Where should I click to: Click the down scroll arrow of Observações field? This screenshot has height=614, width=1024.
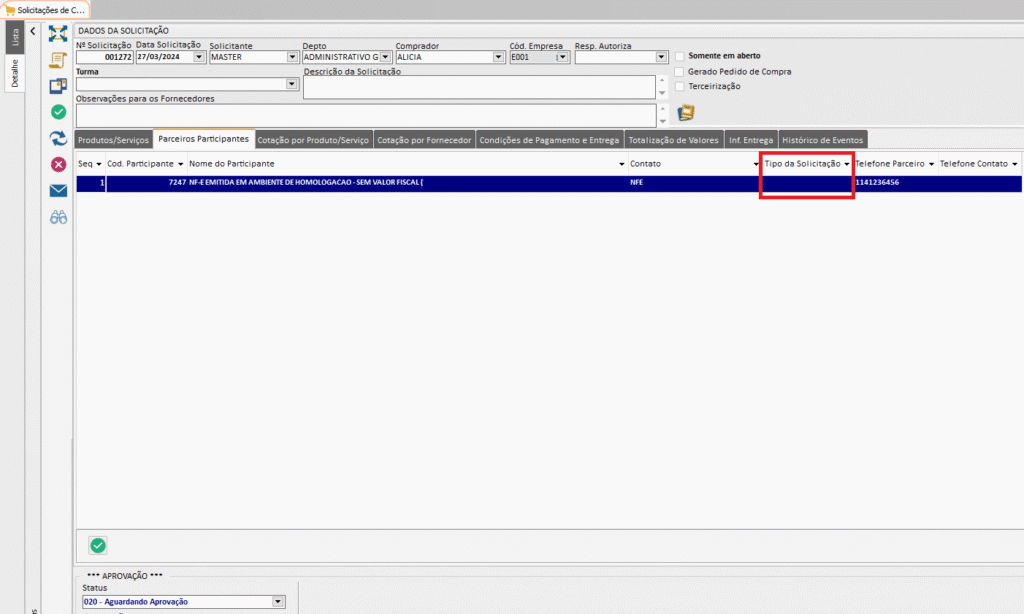(x=662, y=121)
